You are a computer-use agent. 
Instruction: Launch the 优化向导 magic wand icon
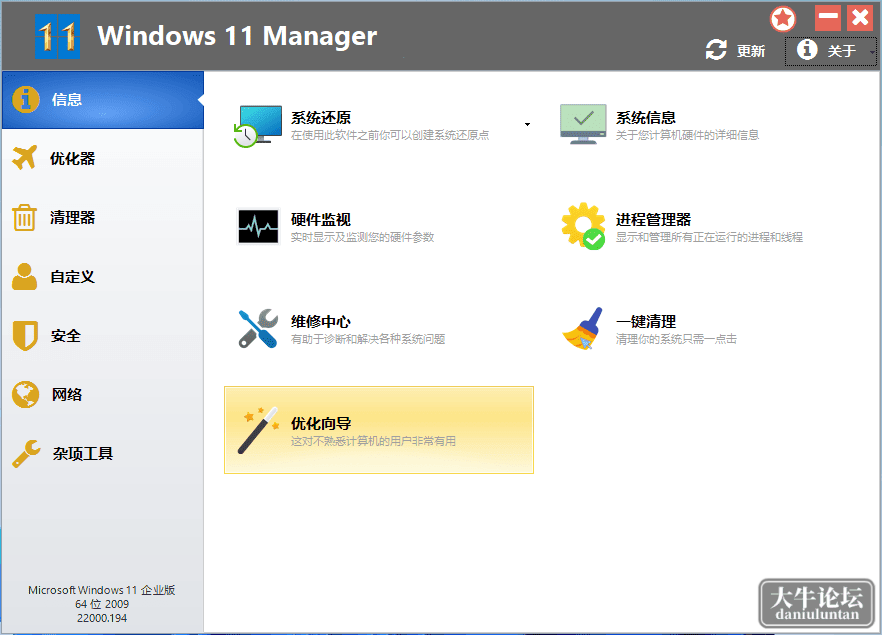[x=258, y=430]
